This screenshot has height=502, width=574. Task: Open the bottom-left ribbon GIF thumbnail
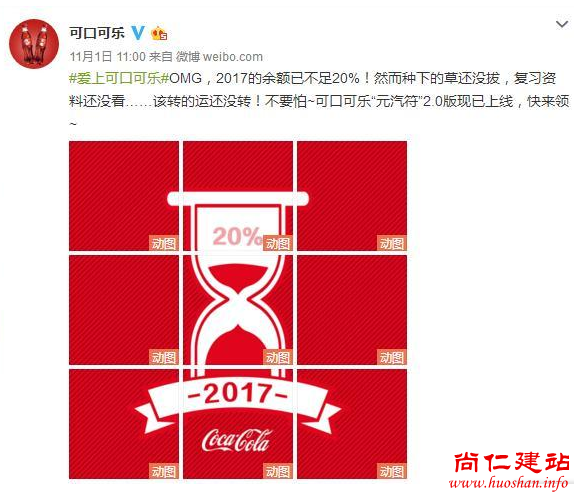click(124, 424)
